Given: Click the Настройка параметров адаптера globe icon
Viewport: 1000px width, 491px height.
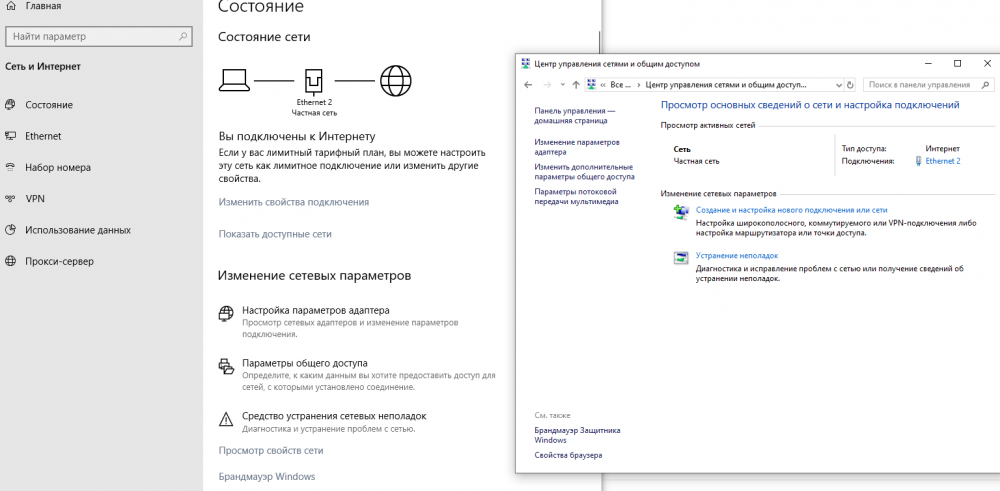Looking at the screenshot, I should 226,315.
